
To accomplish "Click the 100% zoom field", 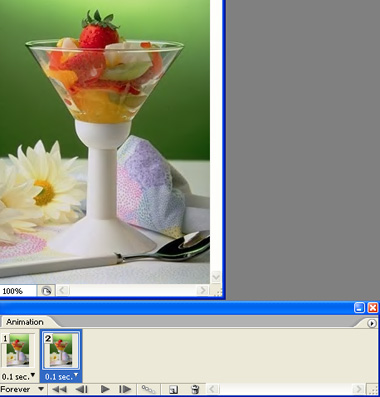I will 18,291.
